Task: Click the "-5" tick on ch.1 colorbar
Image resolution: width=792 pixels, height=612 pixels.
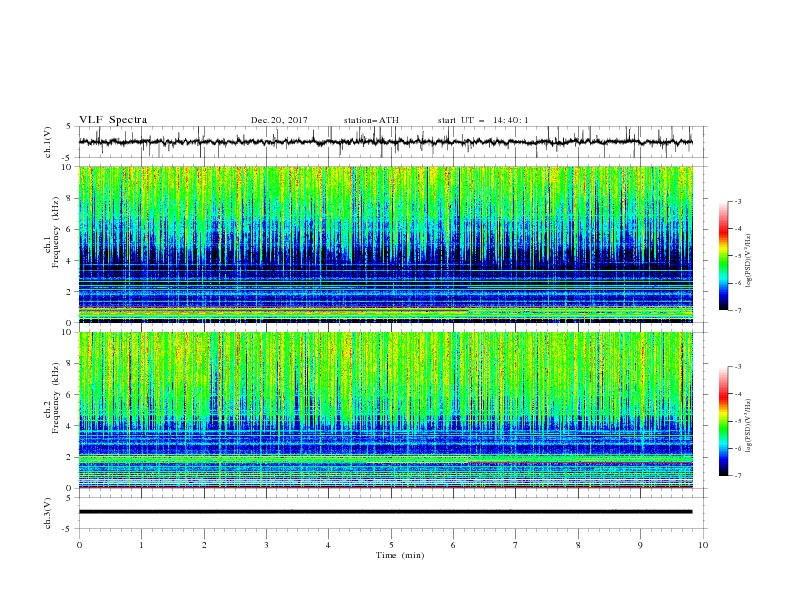Action: (x=737, y=256)
